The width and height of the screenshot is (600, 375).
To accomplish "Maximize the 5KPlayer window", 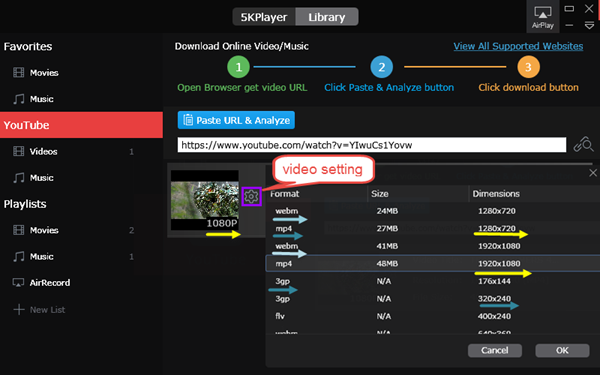I will 569,8.
